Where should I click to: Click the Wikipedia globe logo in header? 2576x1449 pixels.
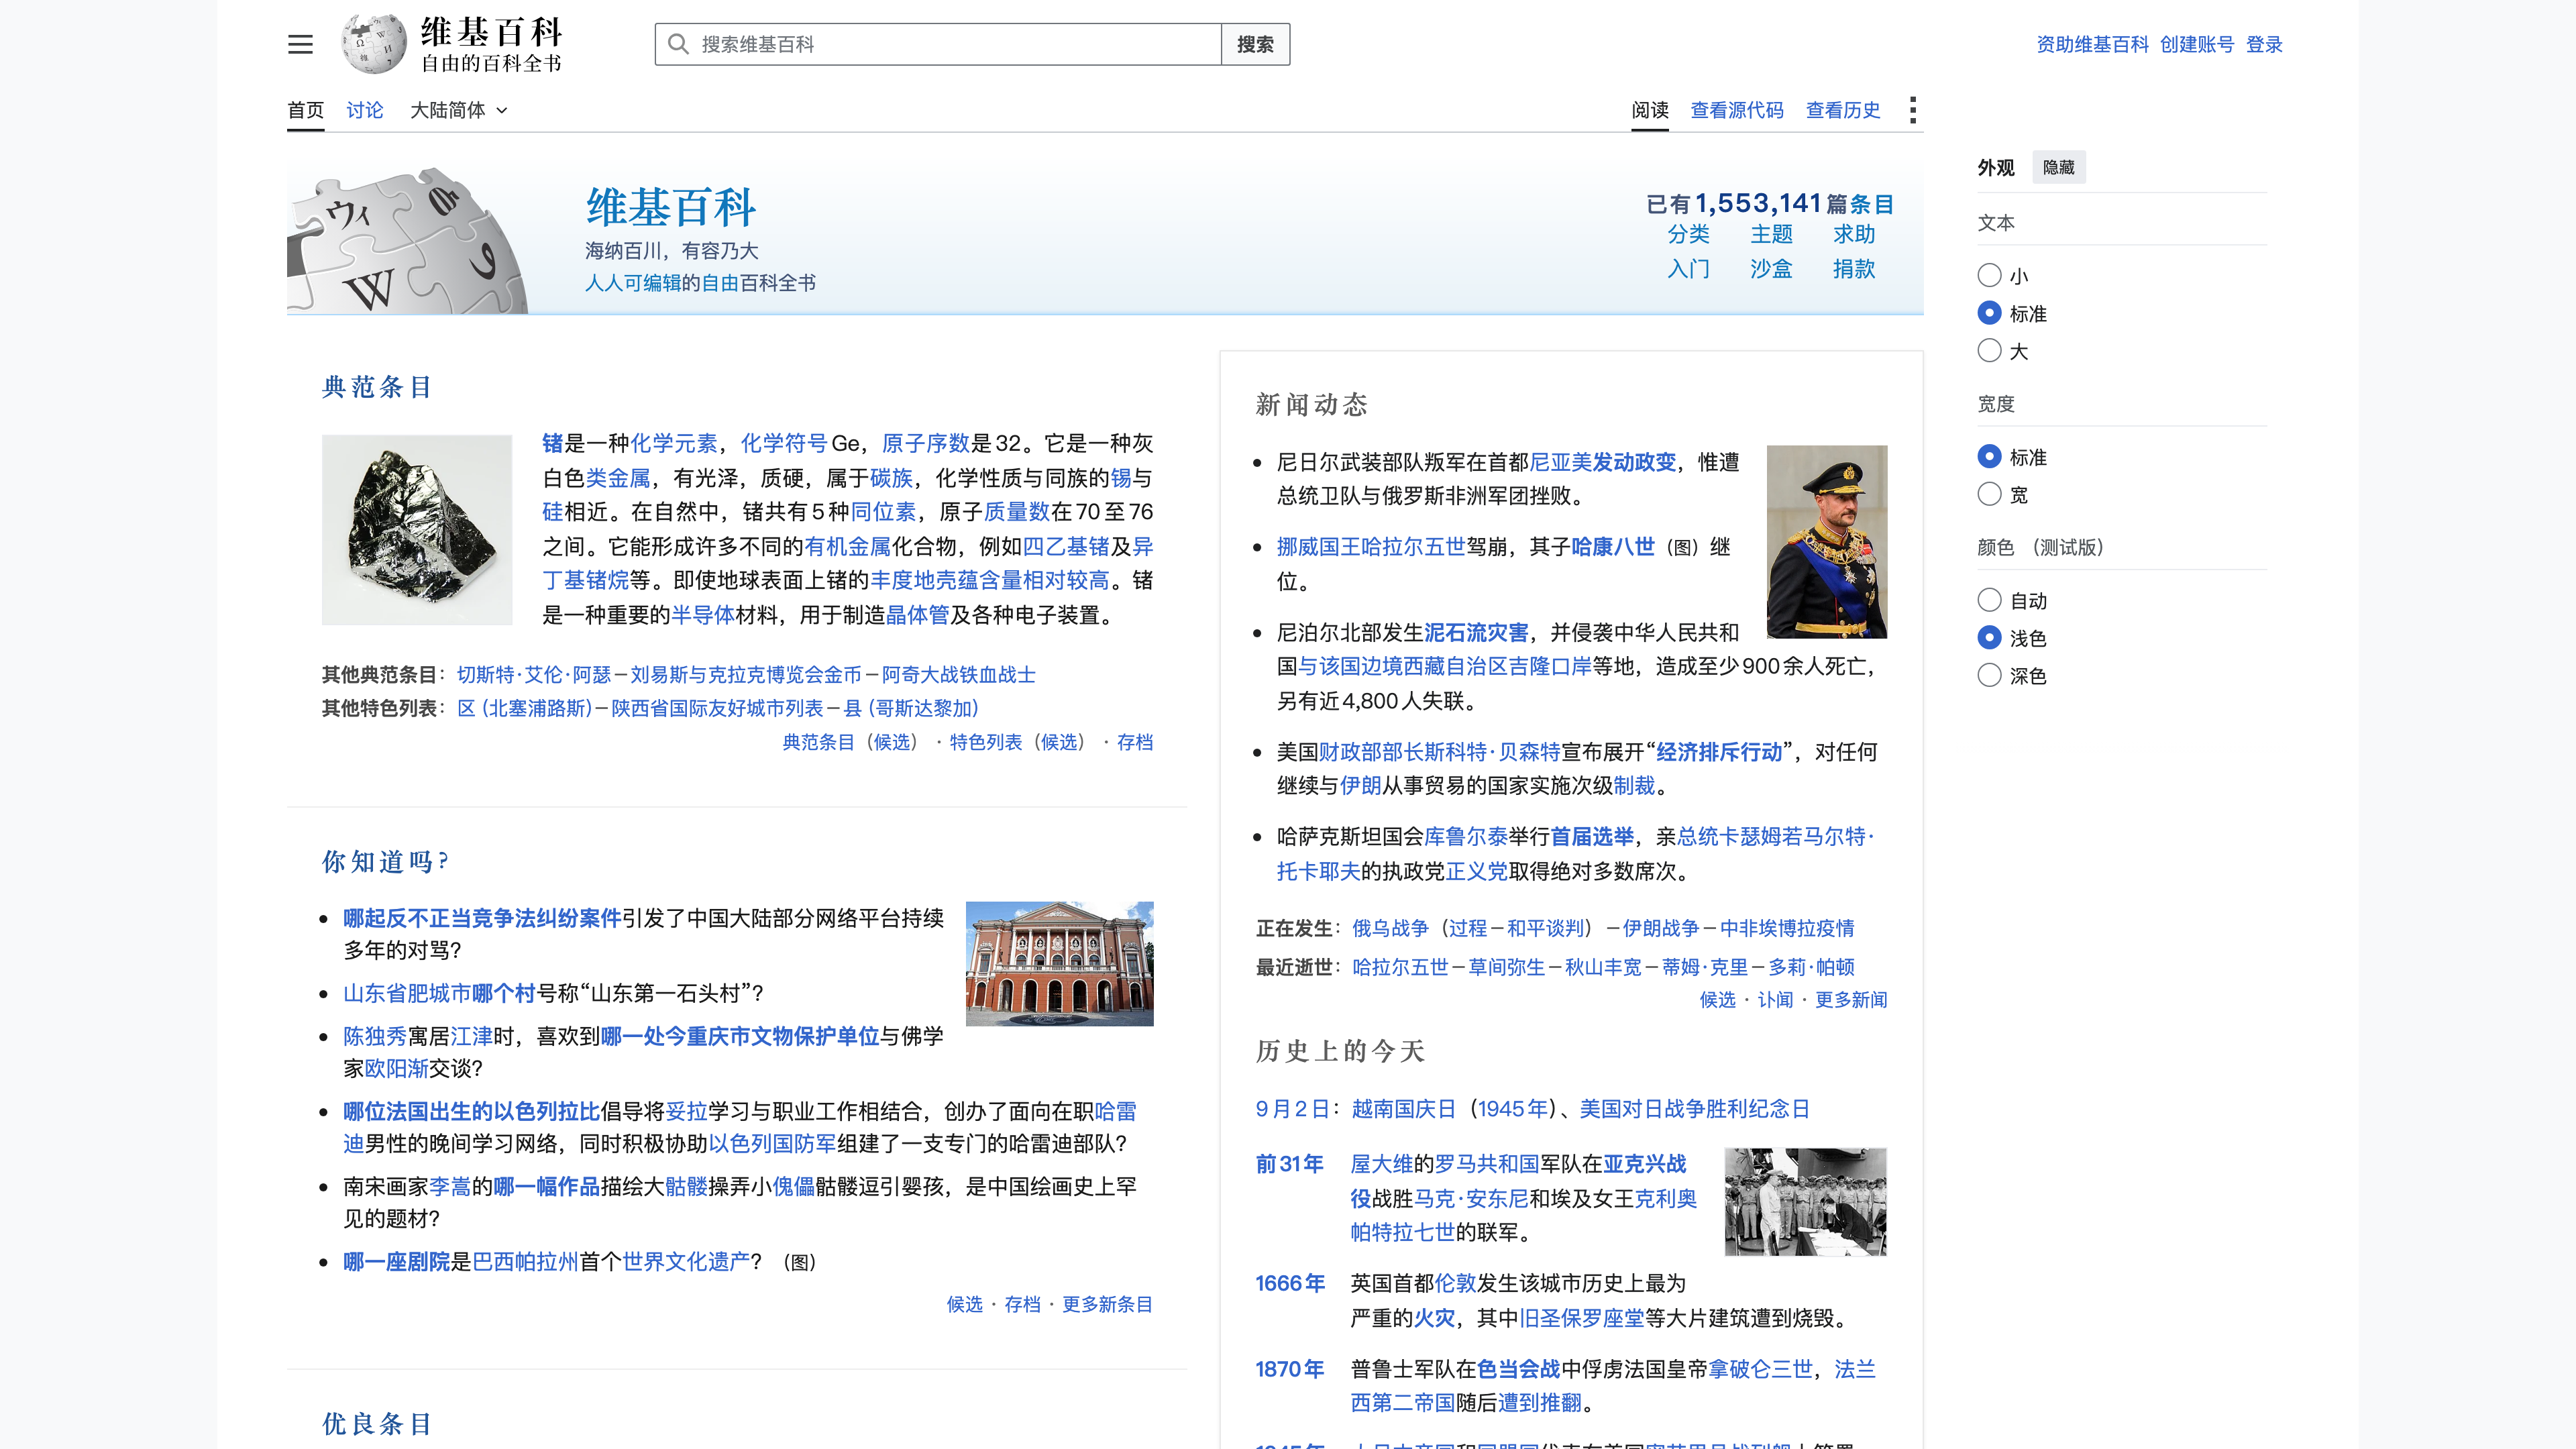tap(374, 44)
